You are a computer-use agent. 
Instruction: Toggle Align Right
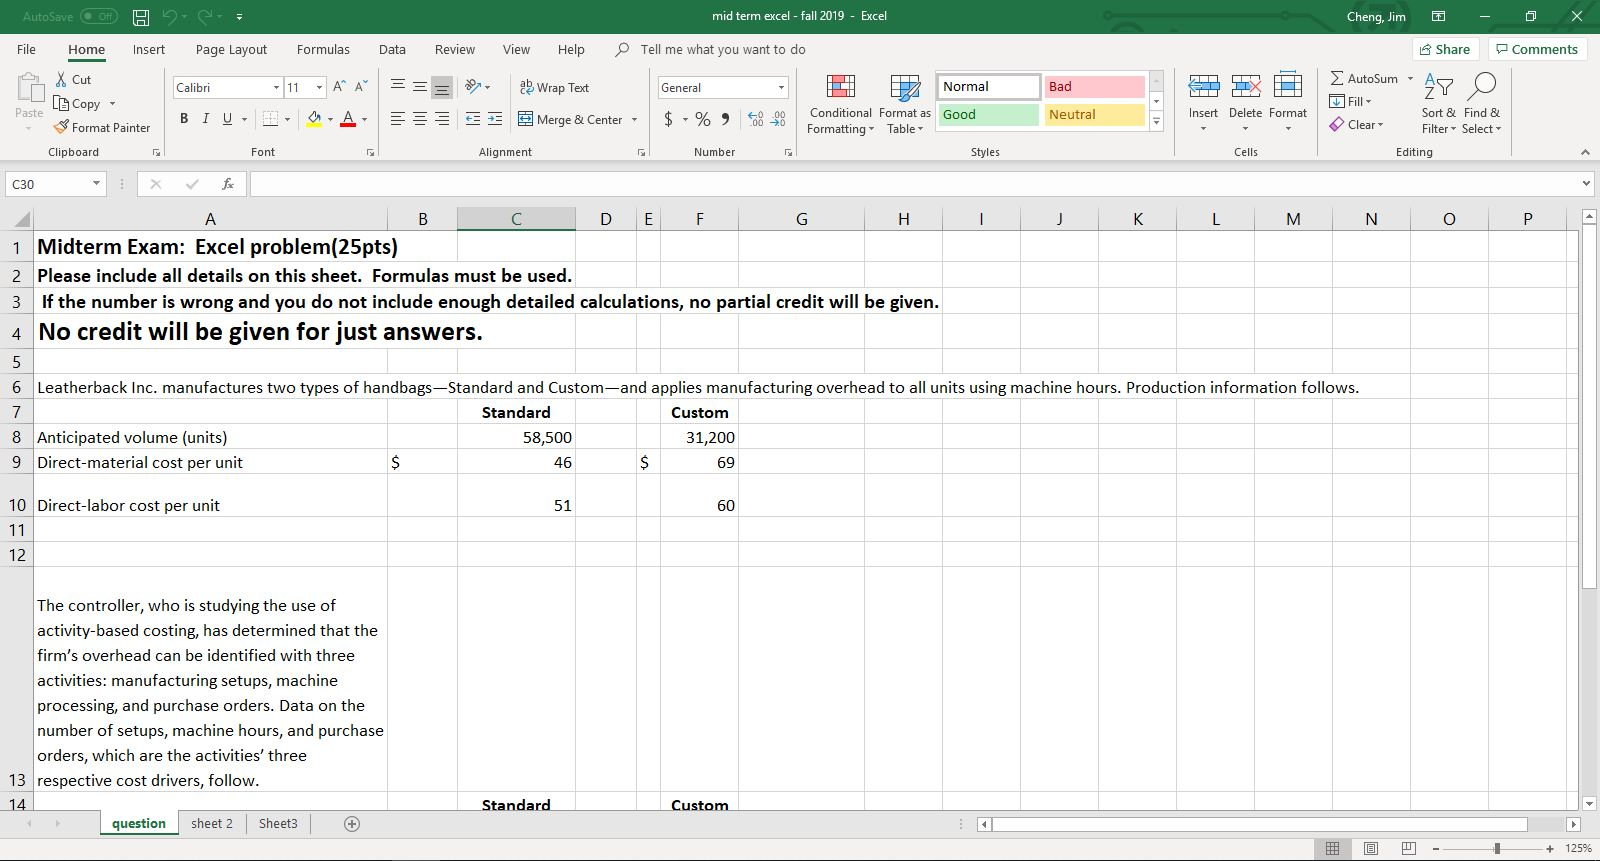click(x=442, y=119)
